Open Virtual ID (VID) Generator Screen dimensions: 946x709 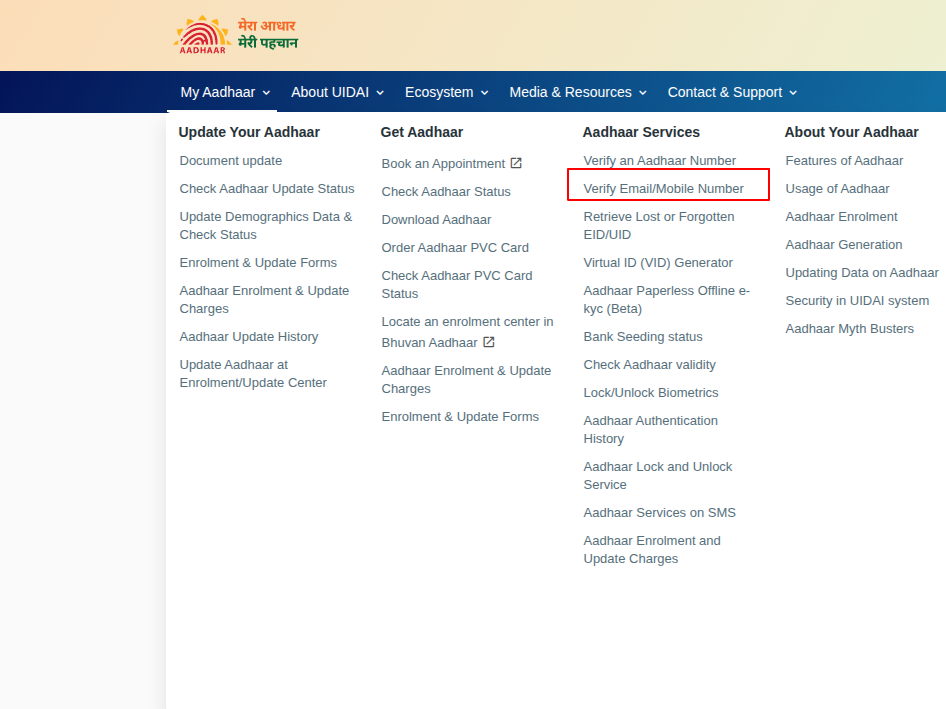pos(658,262)
